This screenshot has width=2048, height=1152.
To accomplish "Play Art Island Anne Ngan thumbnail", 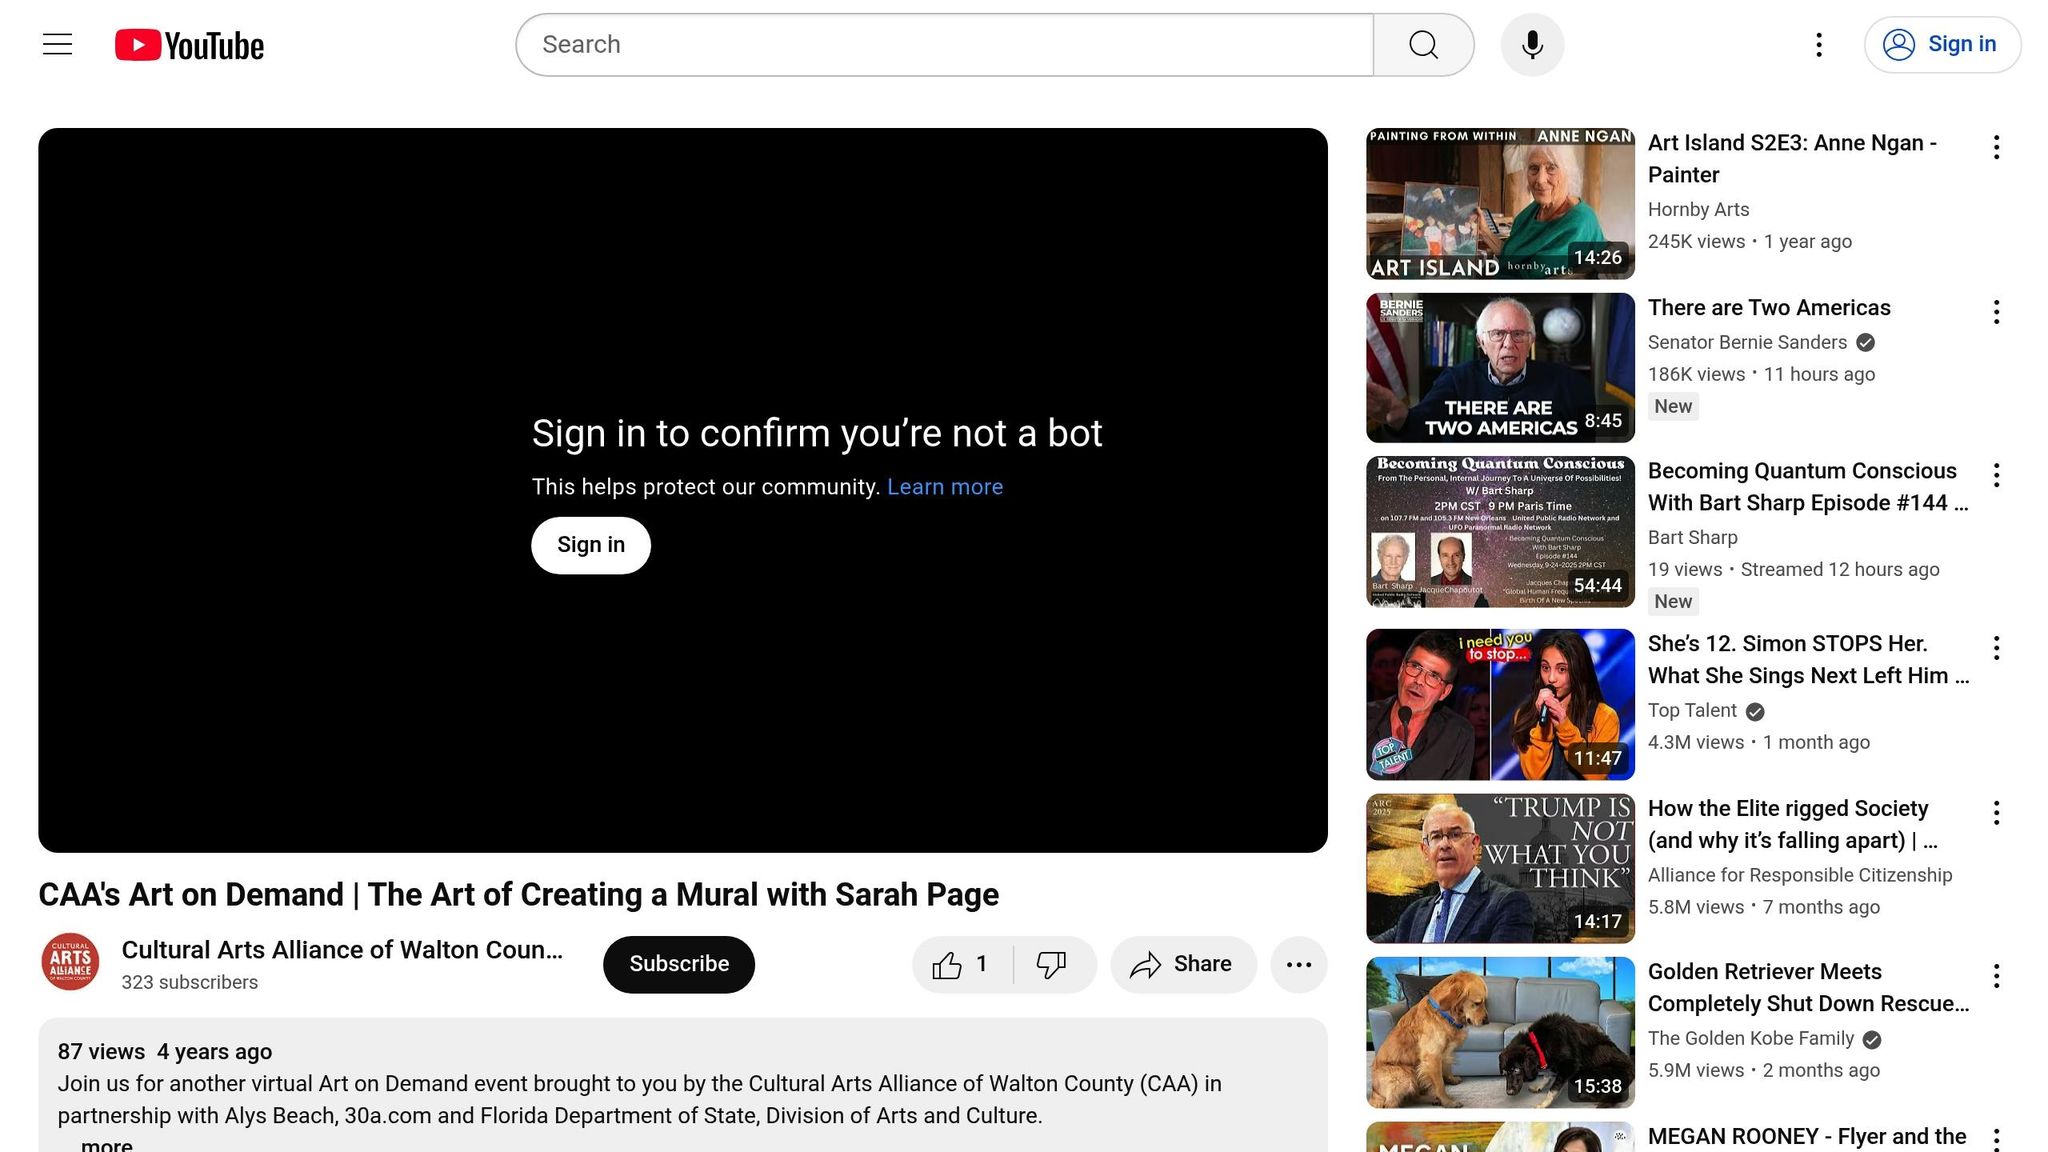I will point(1500,203).
